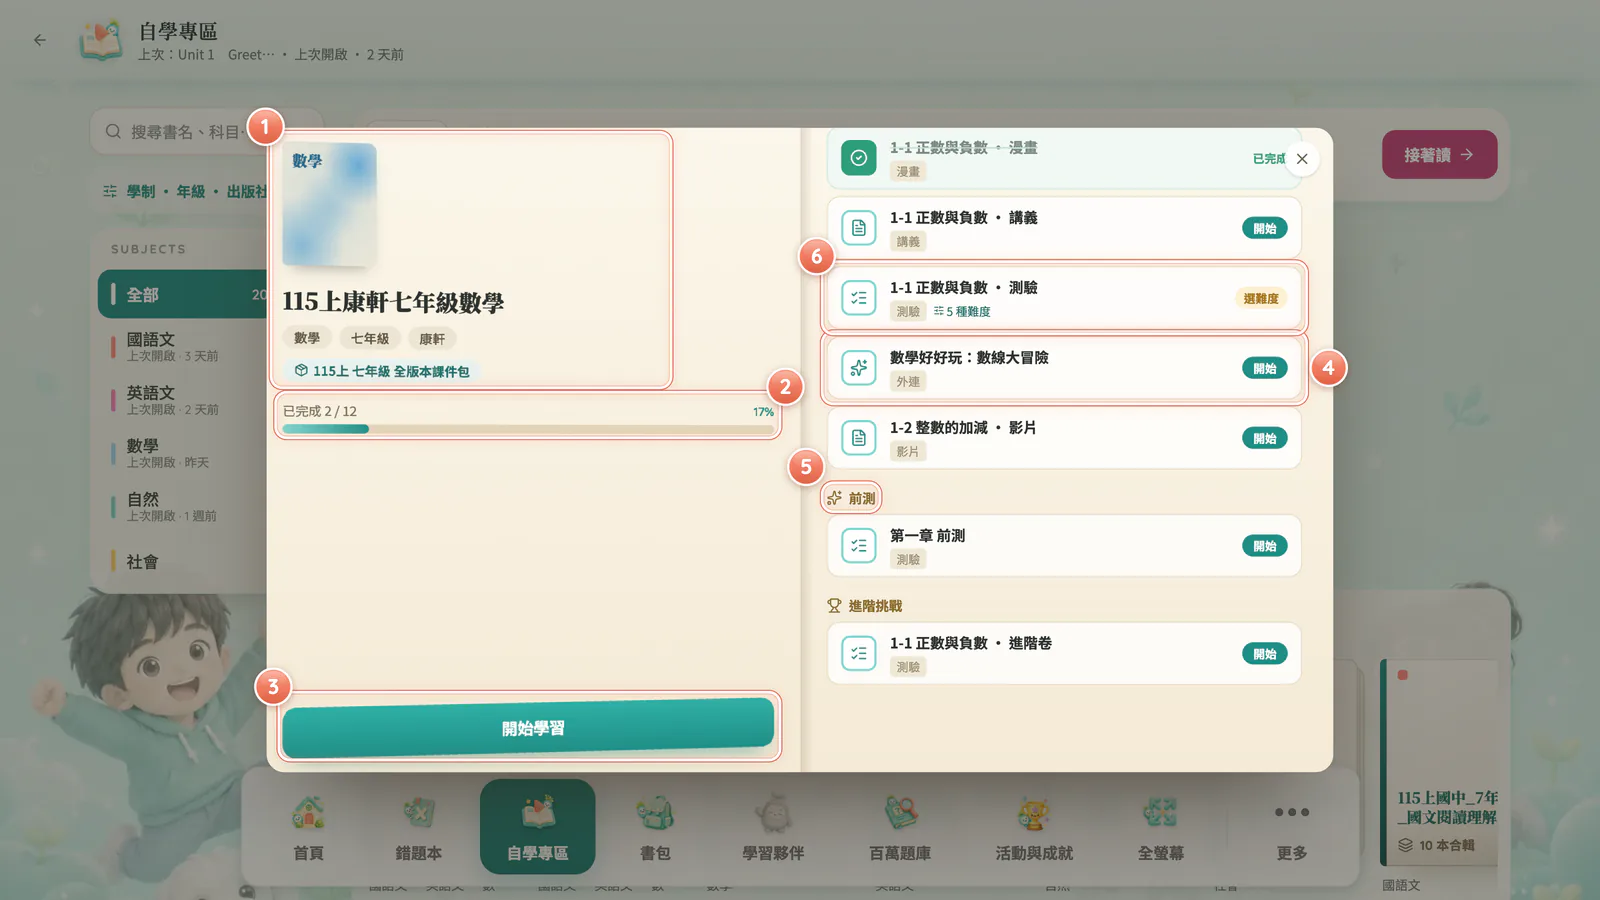Screen dimensions: 1600x900
Task: Start the 1-1 進階卷
Action: click(x=1264, y=654)
